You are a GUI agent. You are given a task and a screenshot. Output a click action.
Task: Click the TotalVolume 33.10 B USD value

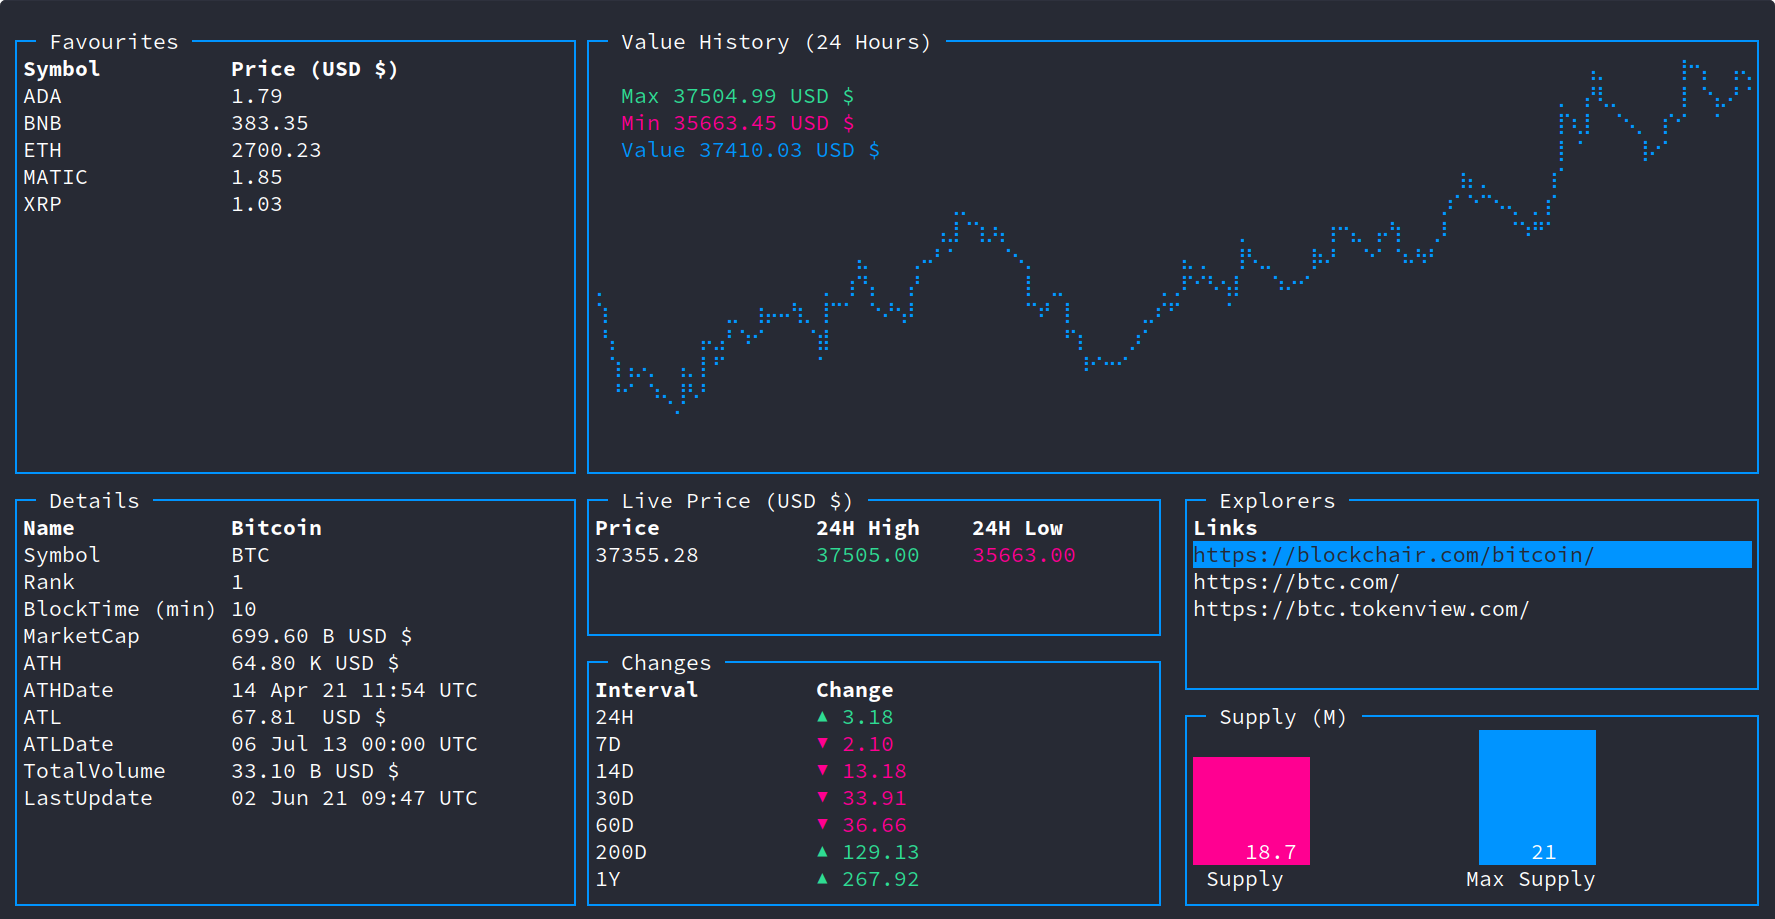pyautogui.click(x=315, y=771)
